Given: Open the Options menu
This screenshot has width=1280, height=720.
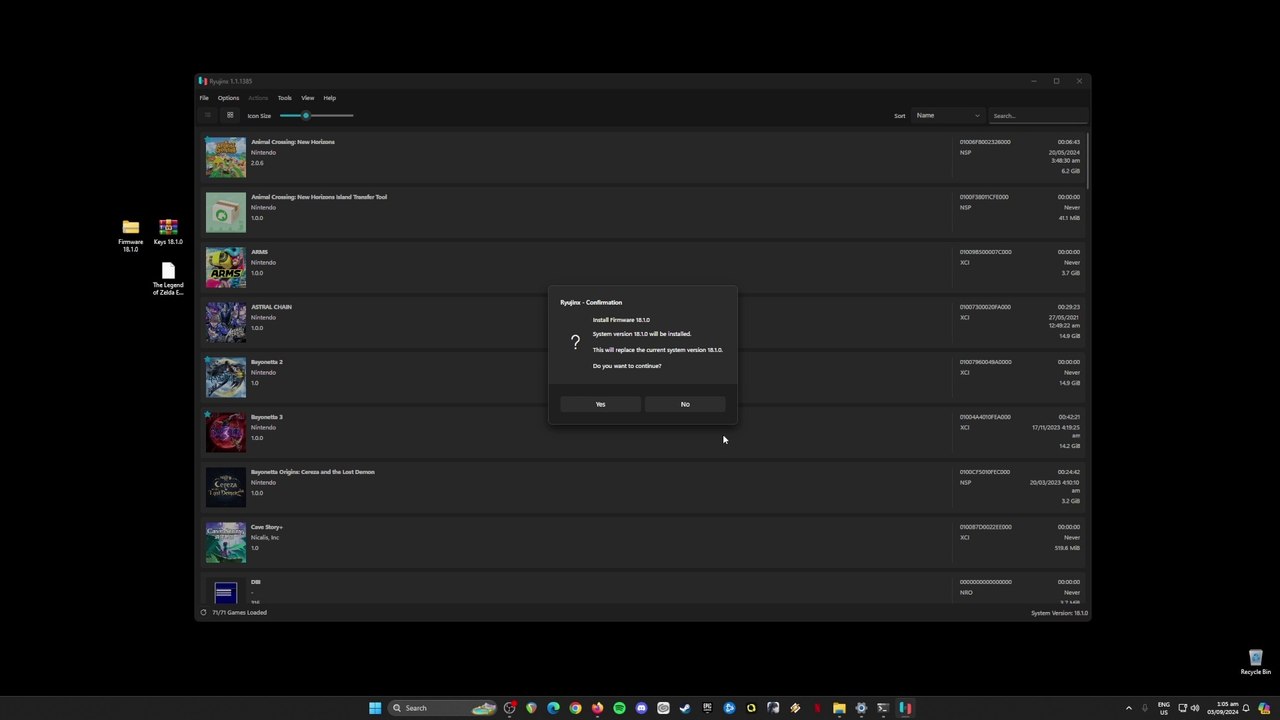Looking at the screenshot, I should [x=228, y=98].
